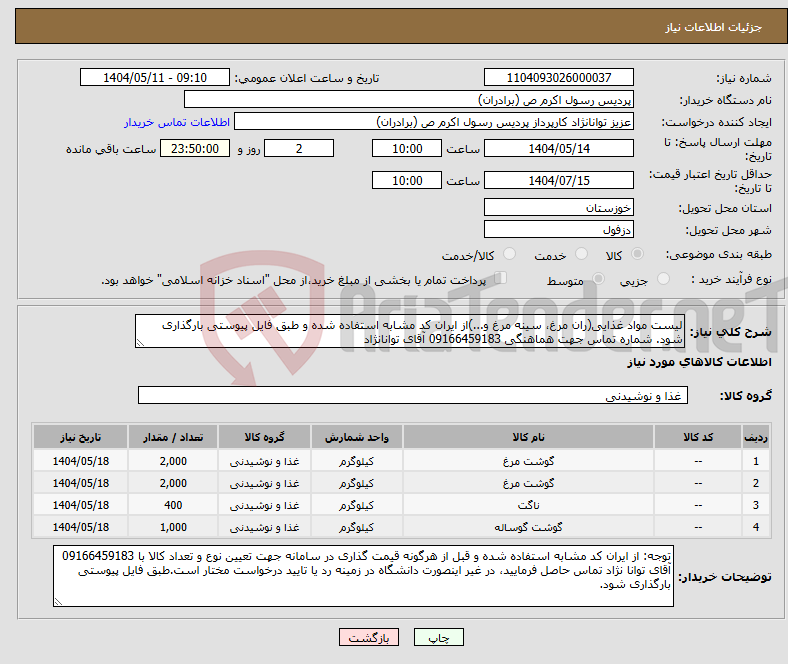Click the quantity 400 cell

(173, 505)
